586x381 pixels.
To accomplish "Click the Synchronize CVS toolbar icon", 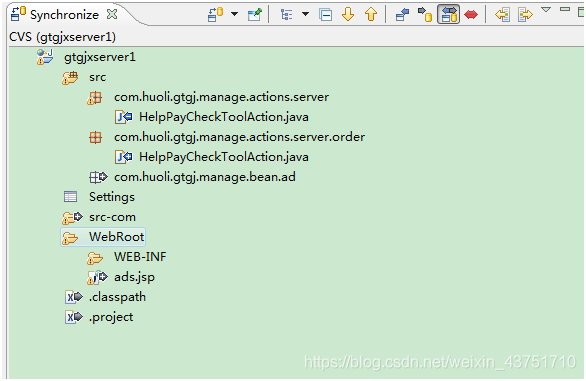I will point(216,15).
